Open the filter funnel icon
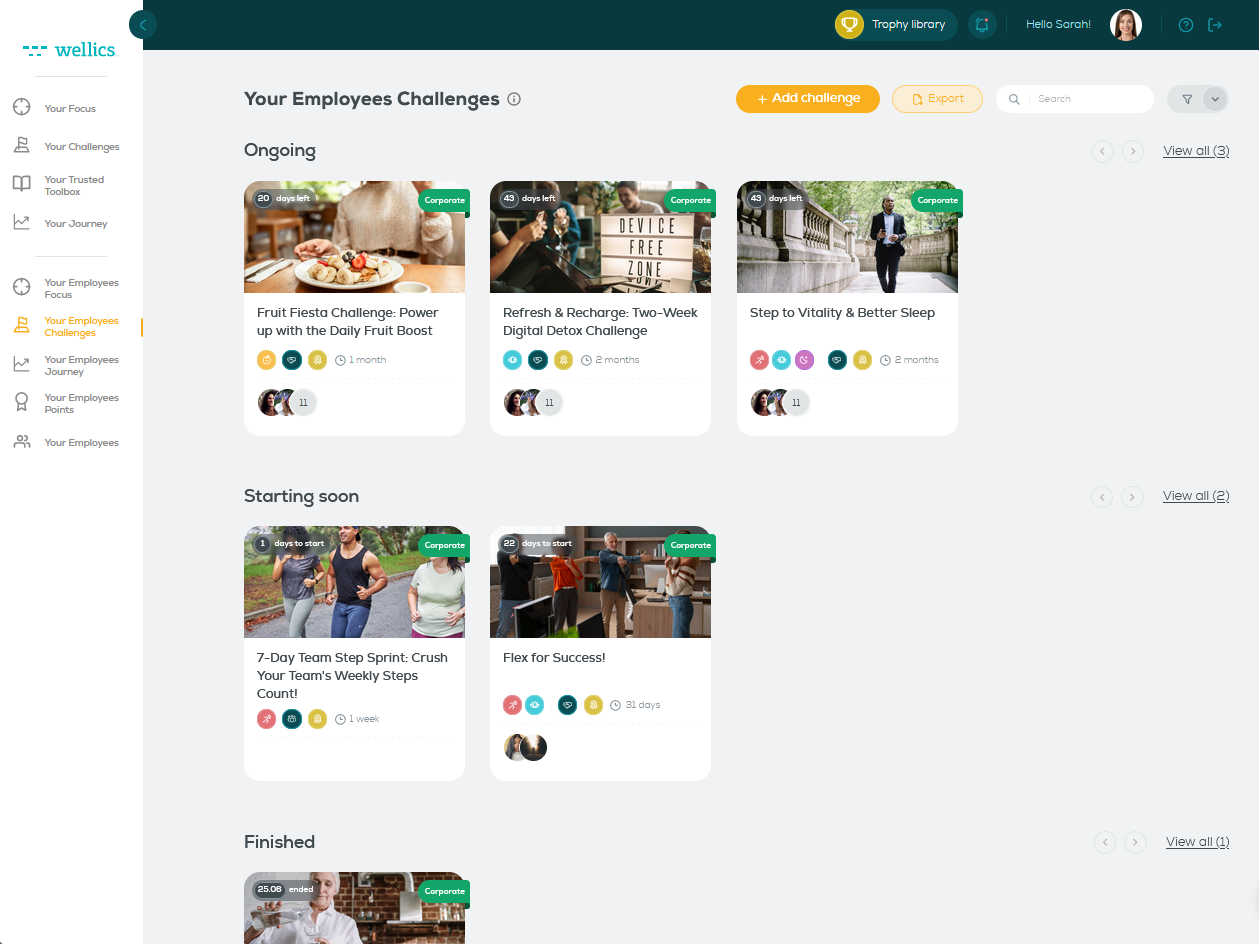The height and width of the screenshot is (944, 1259). click(1186, 99)
